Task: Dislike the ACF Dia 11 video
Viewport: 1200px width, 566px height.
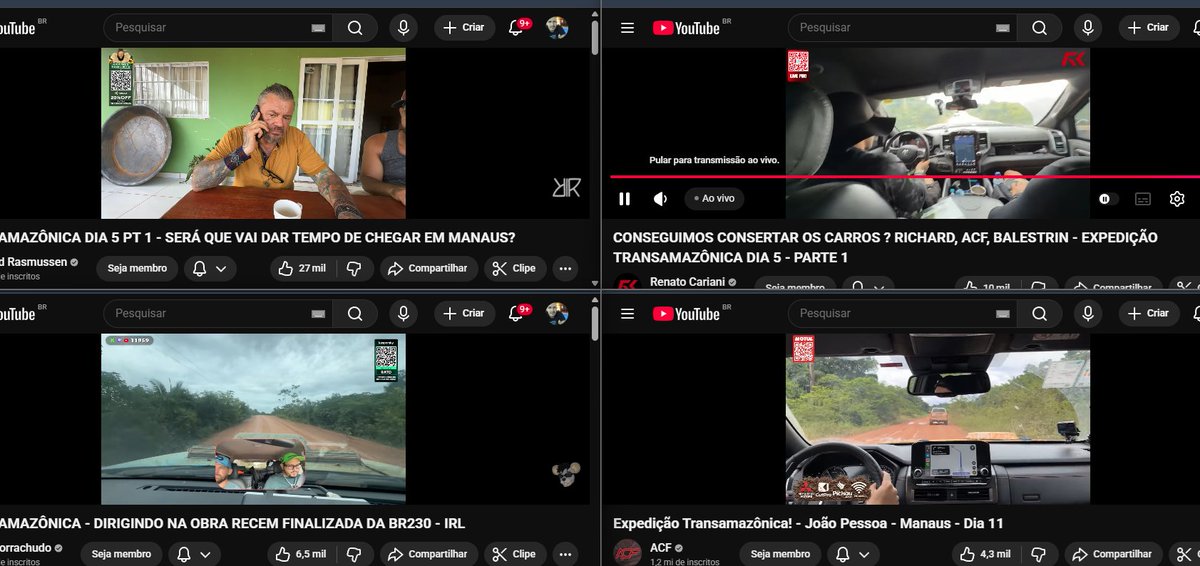Action: 1037,554
